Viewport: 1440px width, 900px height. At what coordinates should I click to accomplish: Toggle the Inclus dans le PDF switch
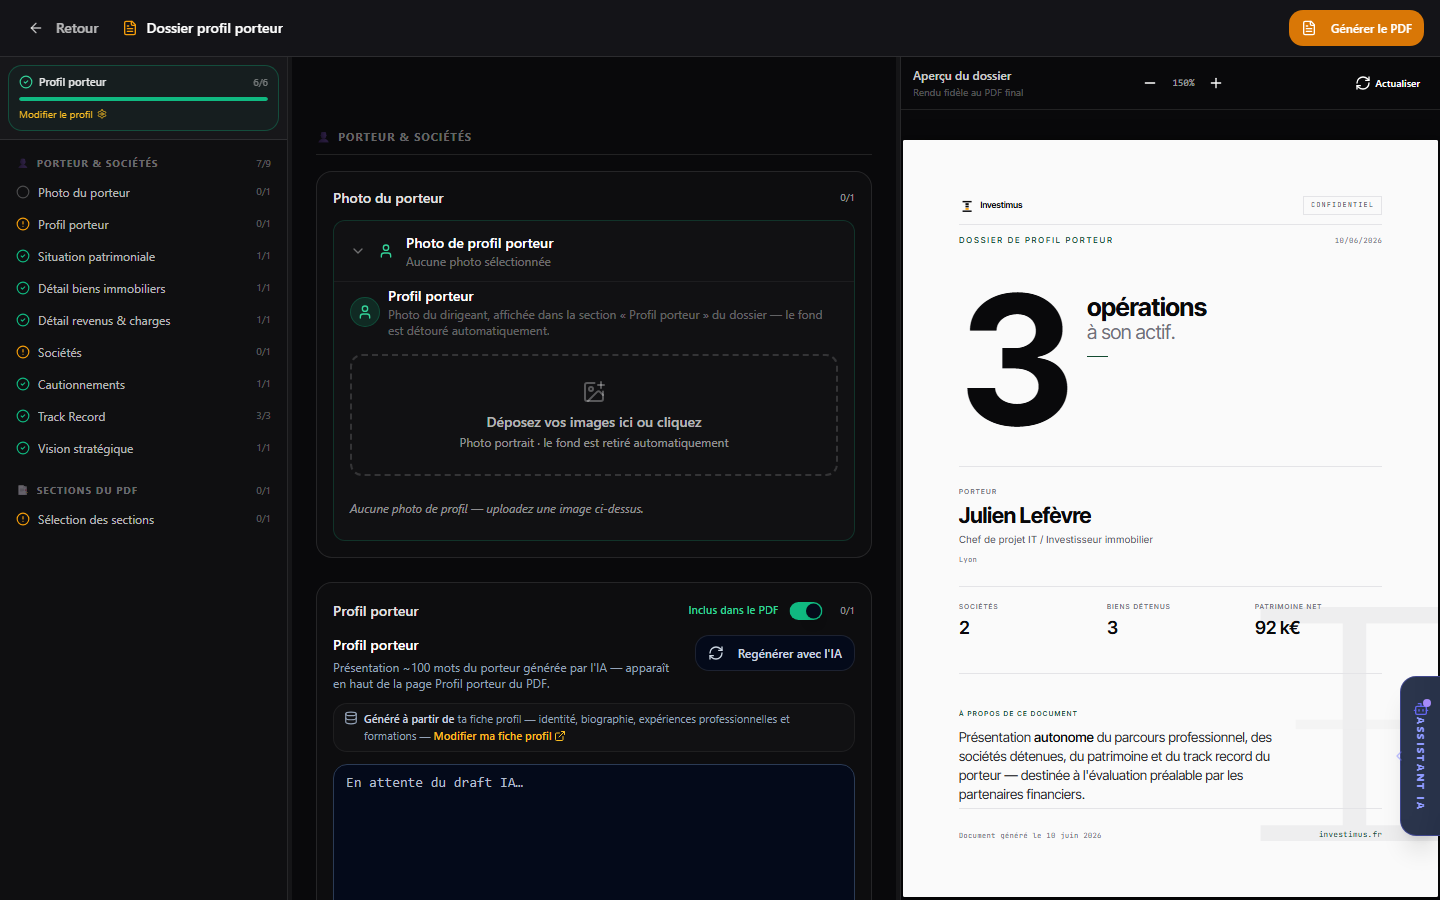coord(806,610)
